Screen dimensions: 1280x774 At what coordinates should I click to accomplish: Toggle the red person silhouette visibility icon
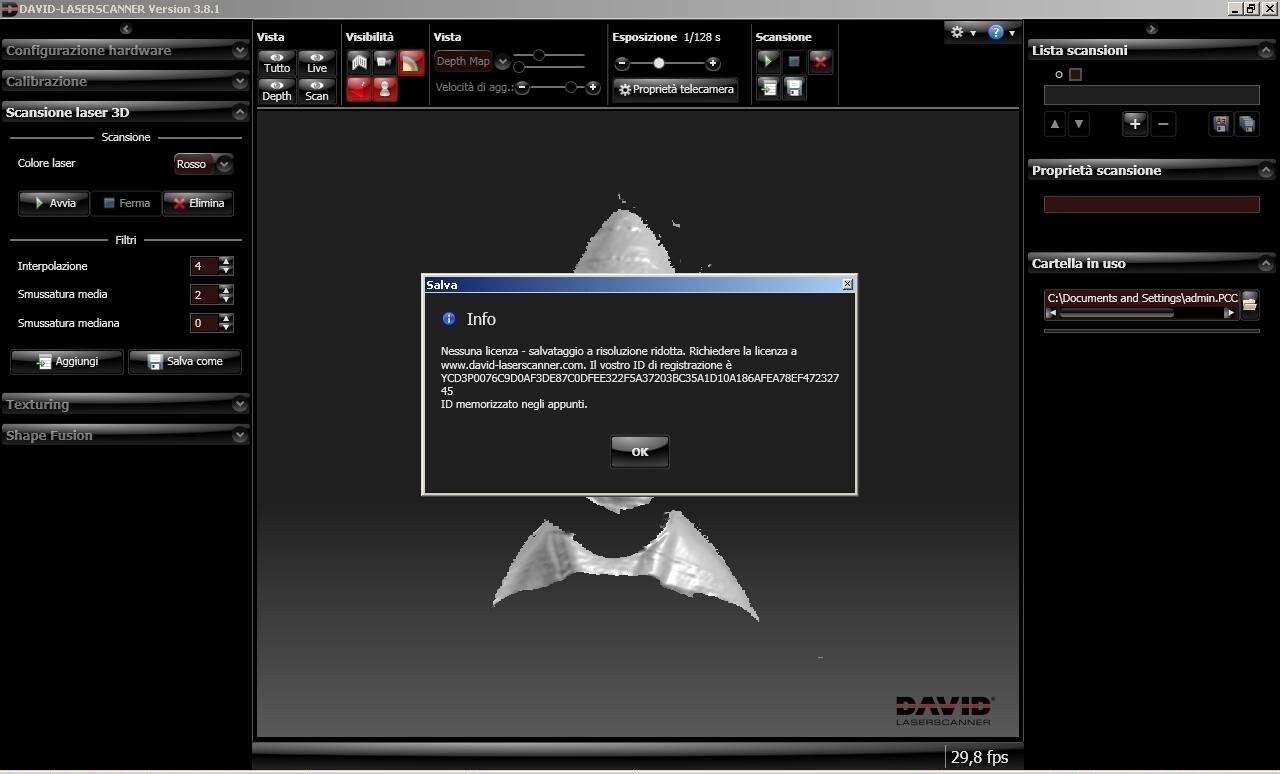385,89
